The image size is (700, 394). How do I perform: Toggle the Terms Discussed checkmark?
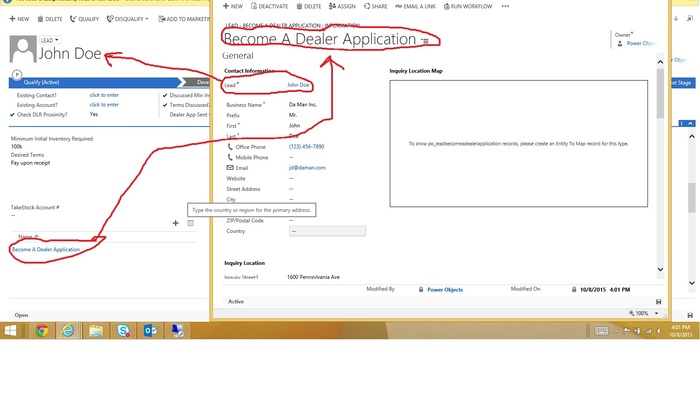click(165, 105)
